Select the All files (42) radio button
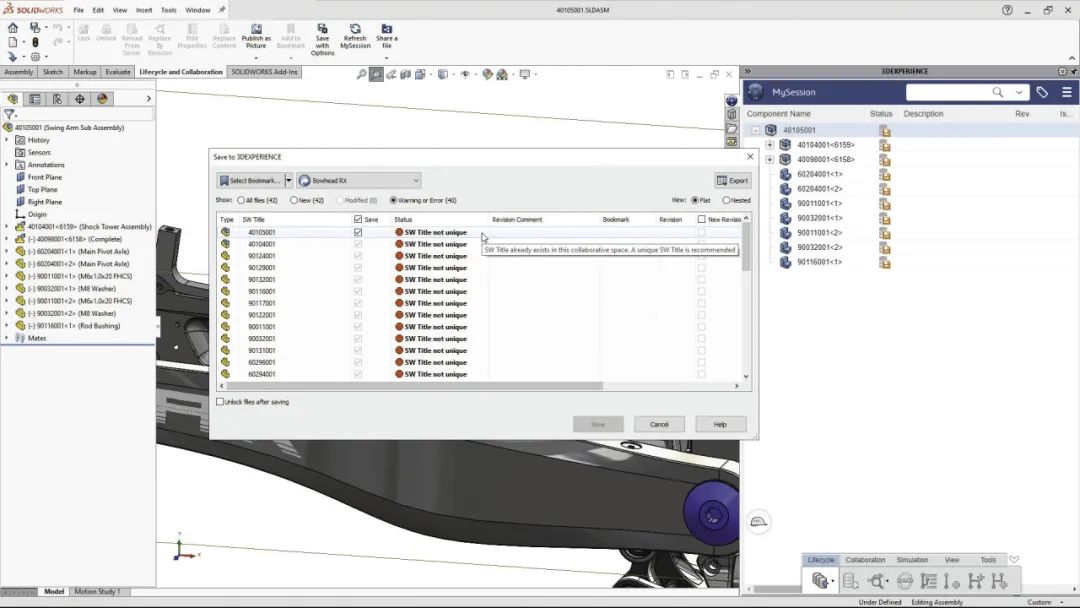This screenshot has height=608, width=1080. 241,200
